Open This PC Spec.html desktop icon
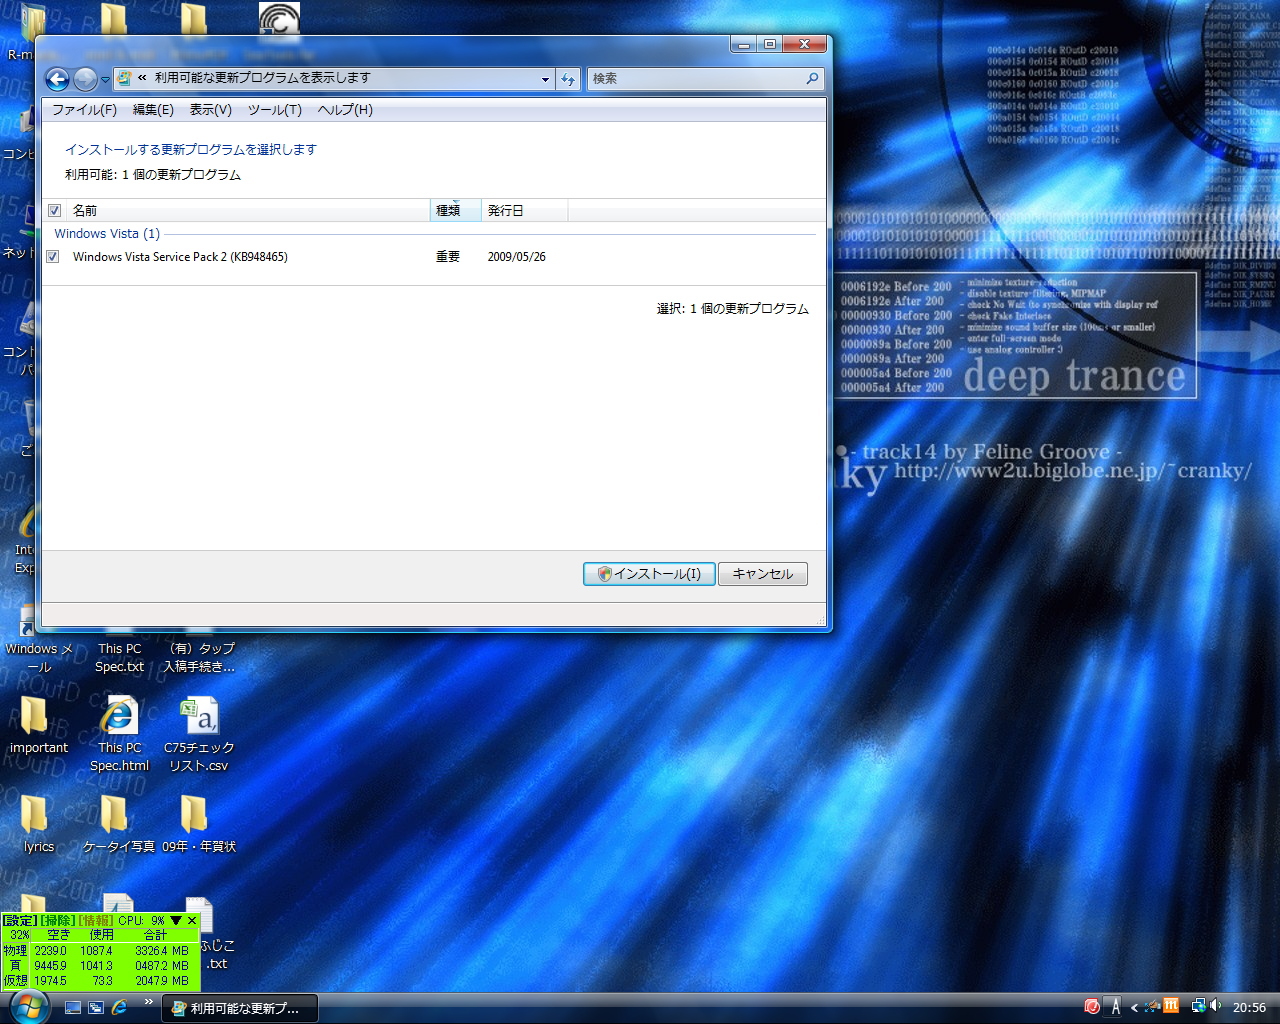This screenshot has height=1024, width=1280. (x=119, y=734)
